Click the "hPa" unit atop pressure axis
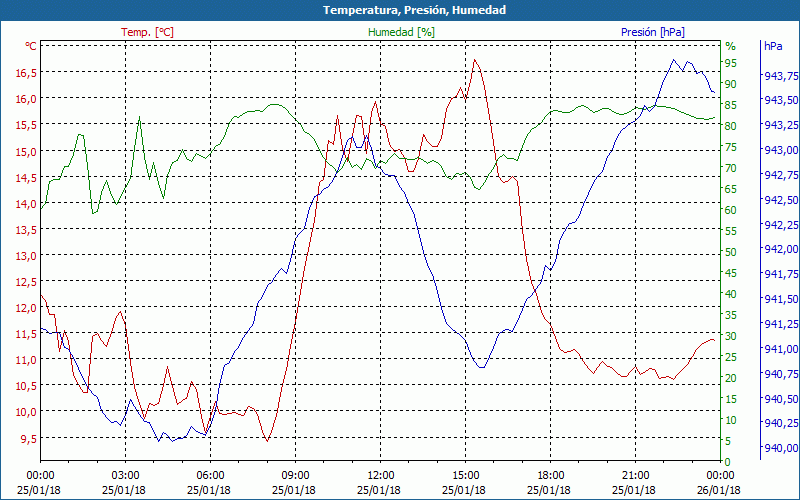The image size is (800, 500). coord(773,46)
